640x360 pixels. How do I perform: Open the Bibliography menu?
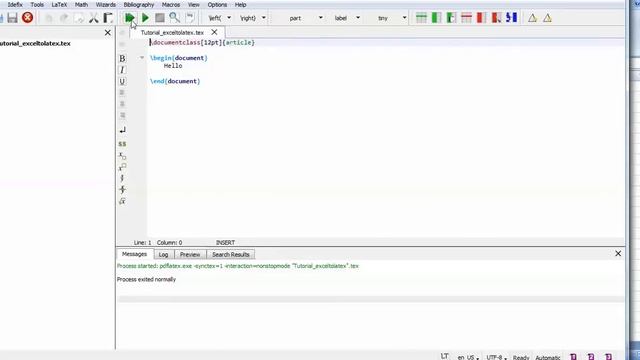[x=139, y=4]
